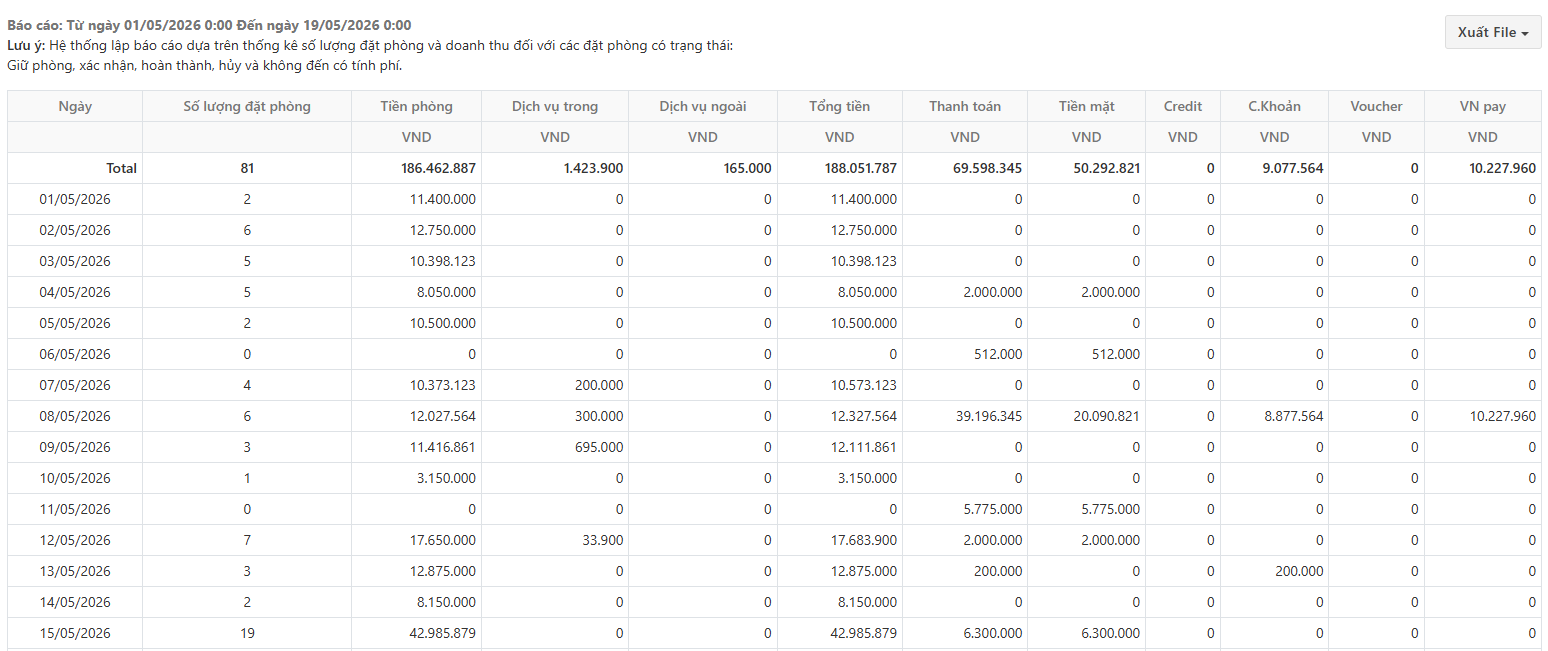Click the Voucher column header
1548x651 pixels.
pos(1377,106)
